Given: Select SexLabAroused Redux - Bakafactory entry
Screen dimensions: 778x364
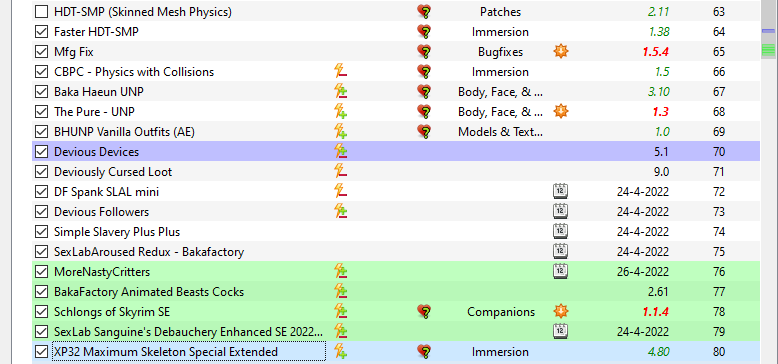Looking at the screenshot, I should pos(149,251).
